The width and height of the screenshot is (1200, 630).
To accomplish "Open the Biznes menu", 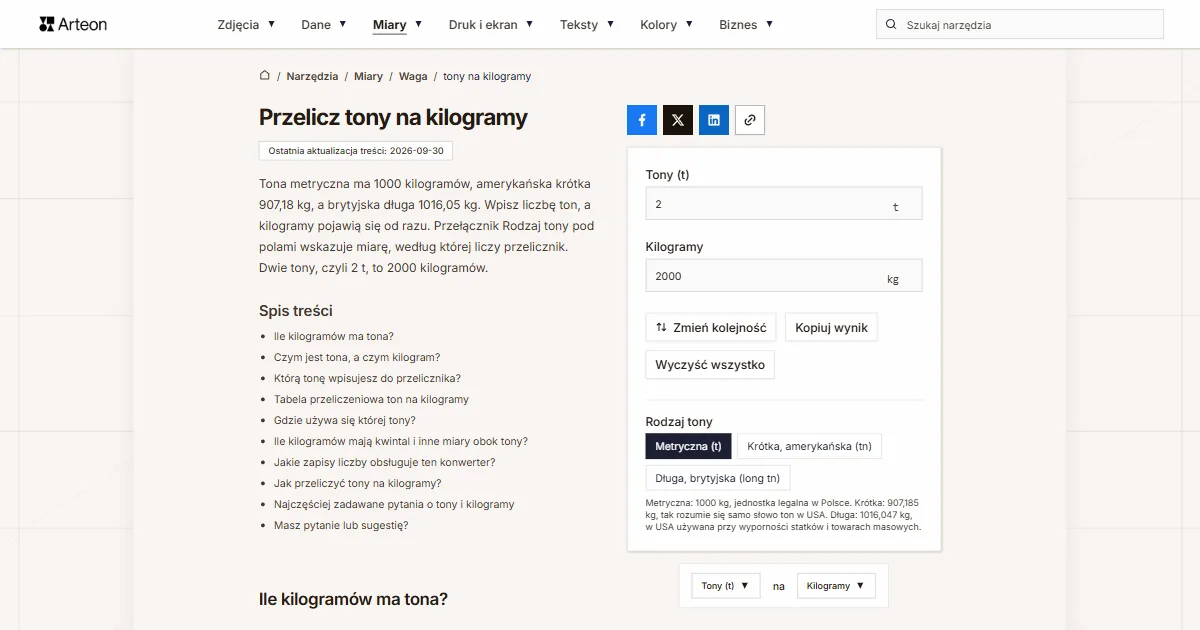I will 746,25.
